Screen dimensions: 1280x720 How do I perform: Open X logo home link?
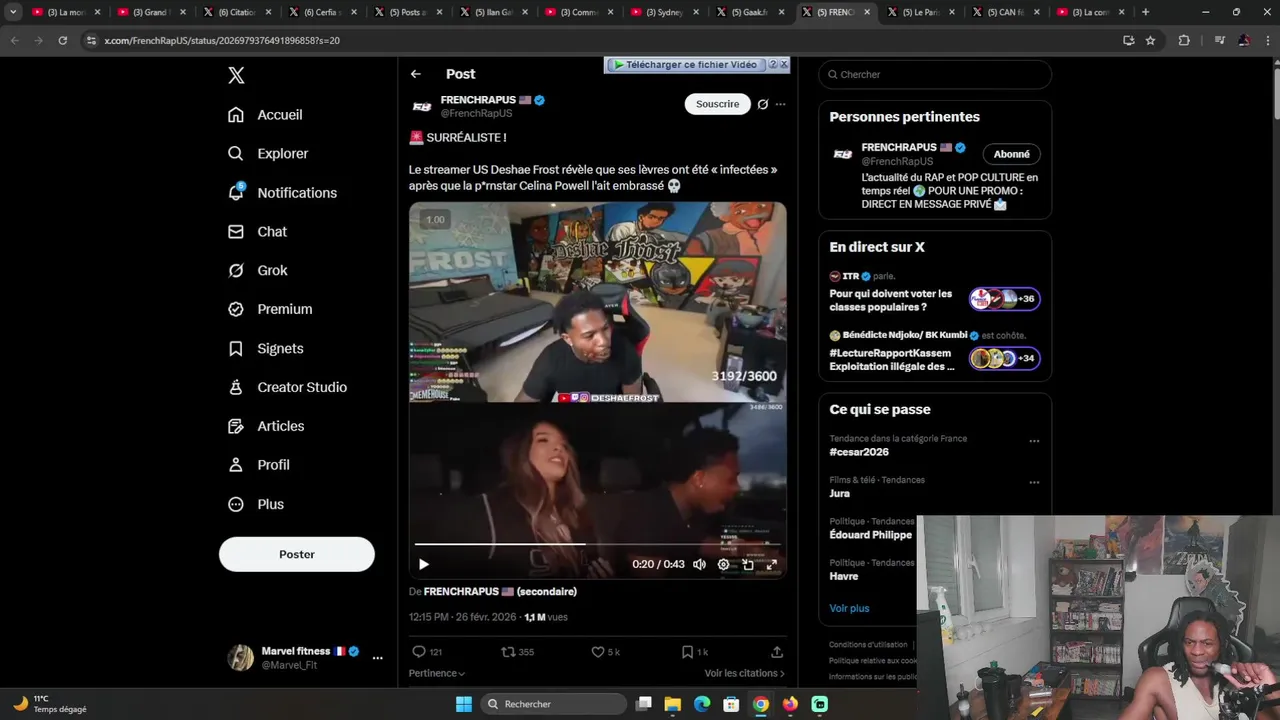(x=236, y=75)
